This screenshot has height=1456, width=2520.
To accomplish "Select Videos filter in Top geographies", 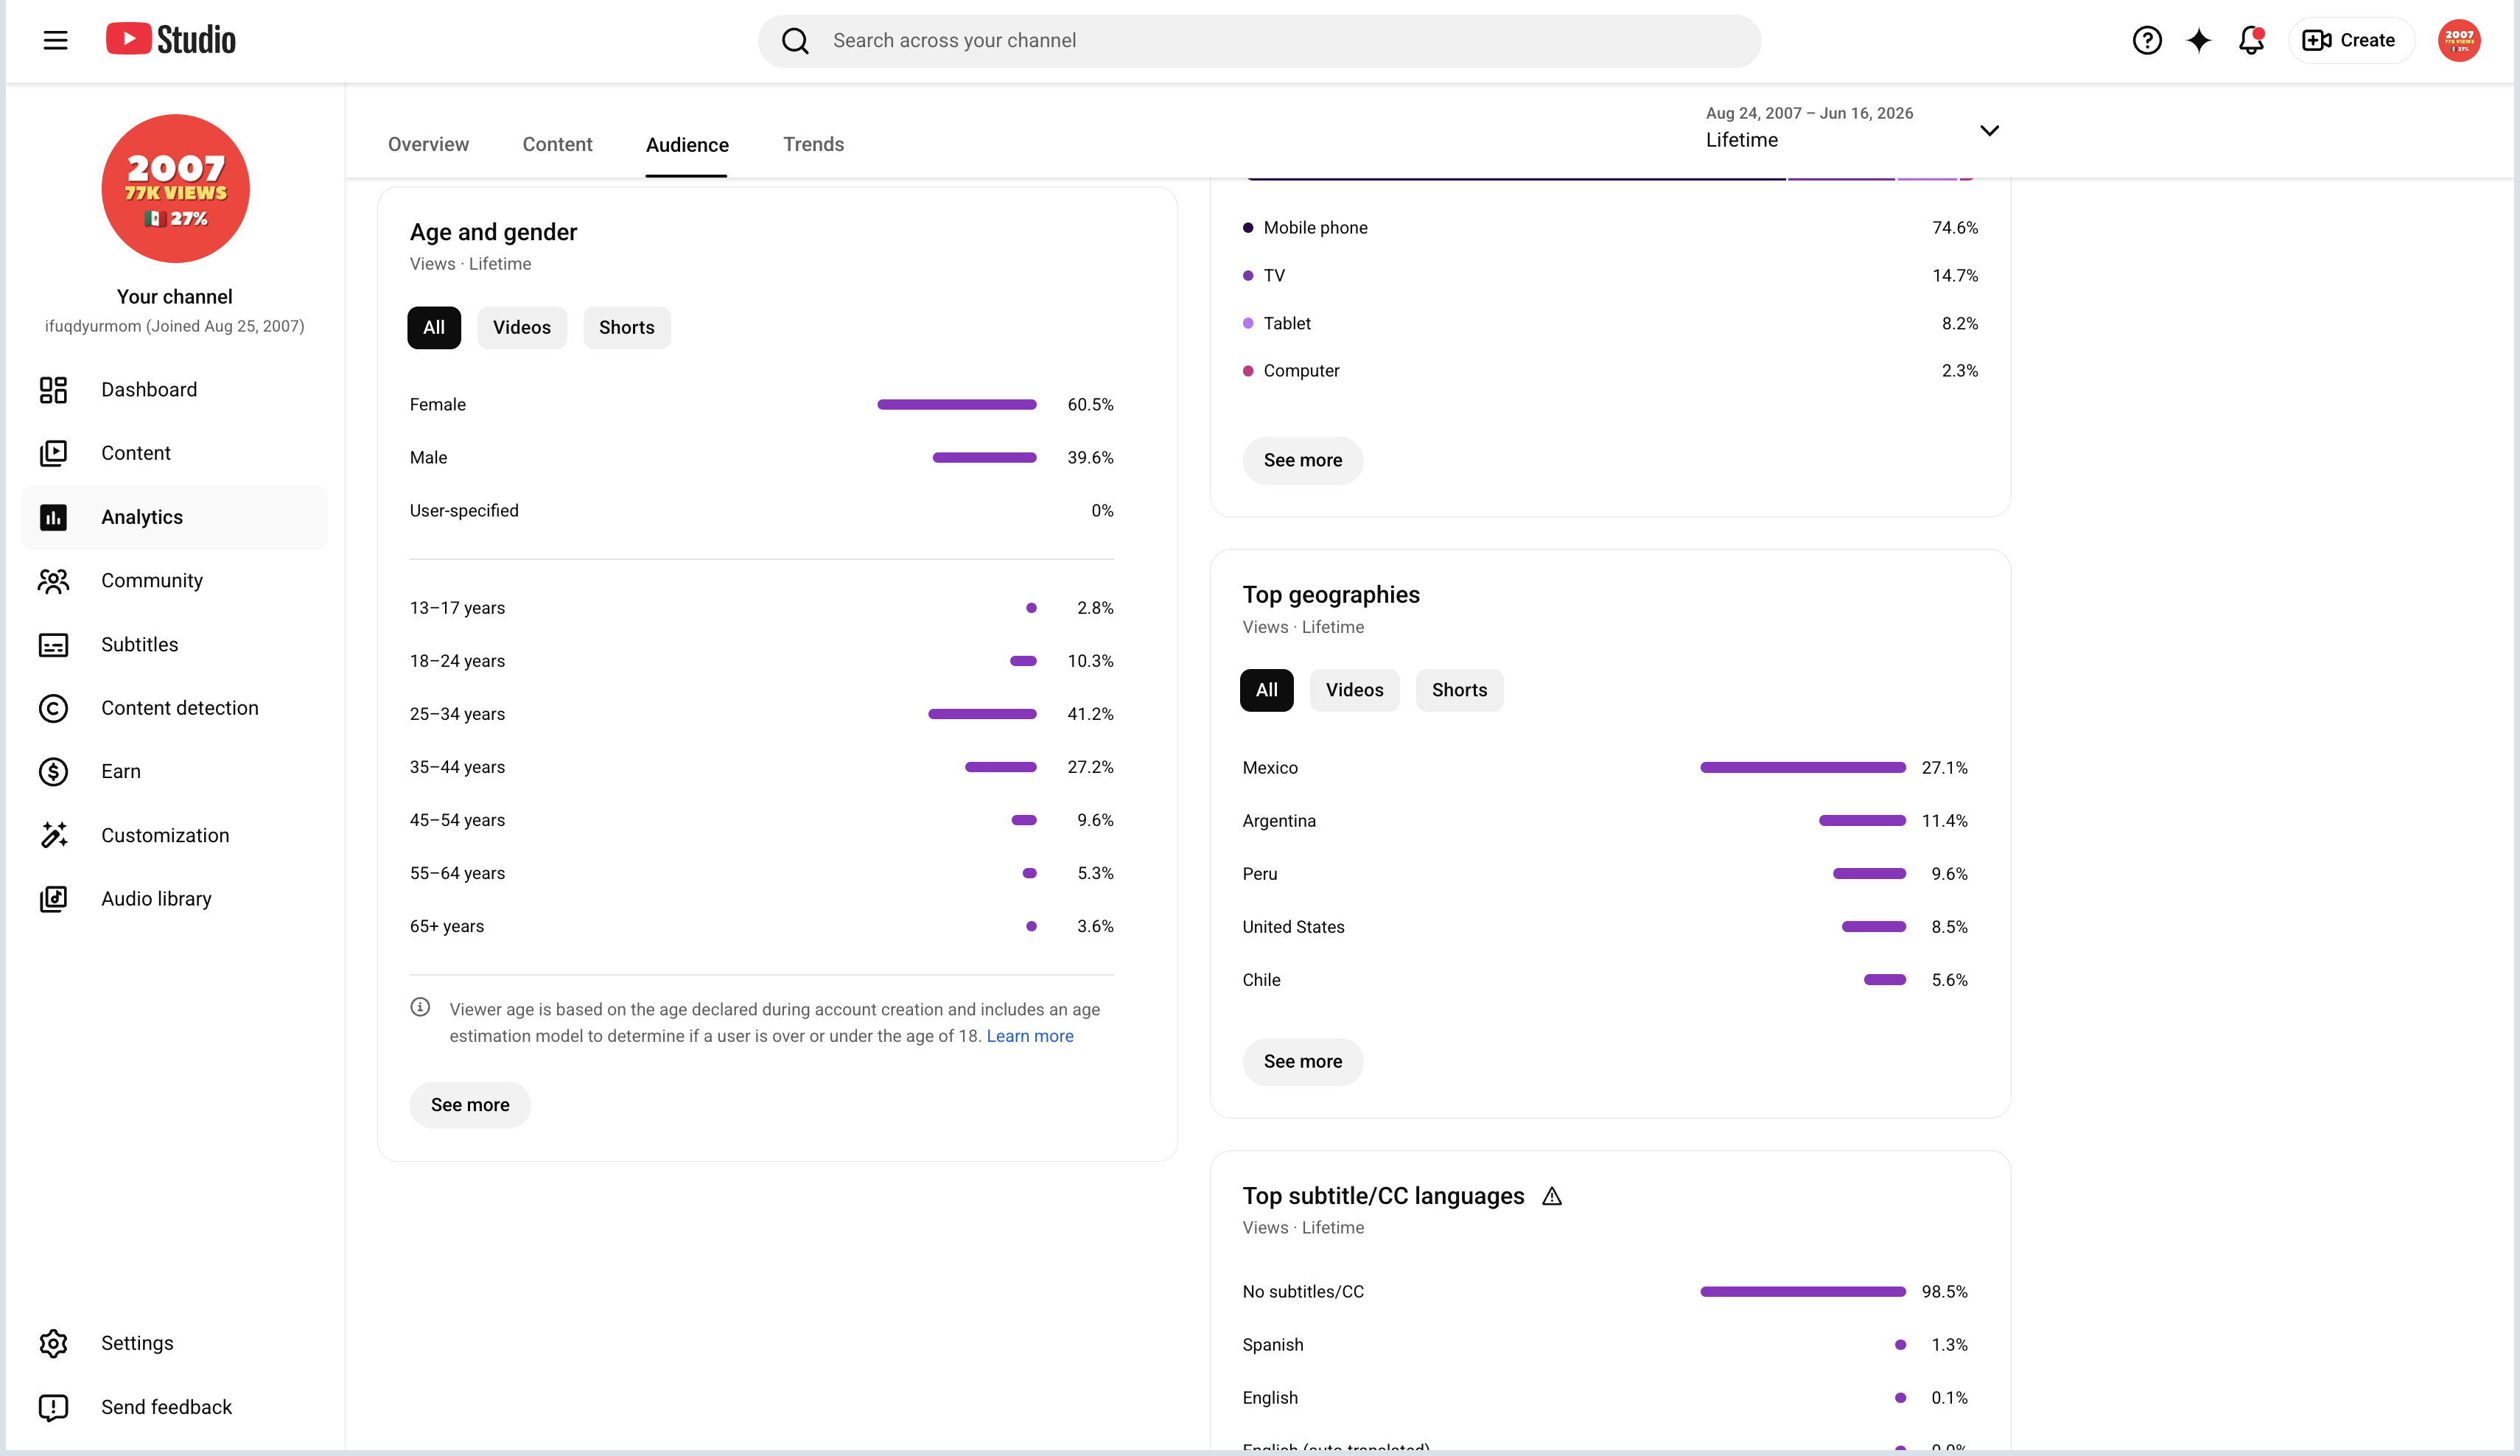I will [x=1355, y=690].
